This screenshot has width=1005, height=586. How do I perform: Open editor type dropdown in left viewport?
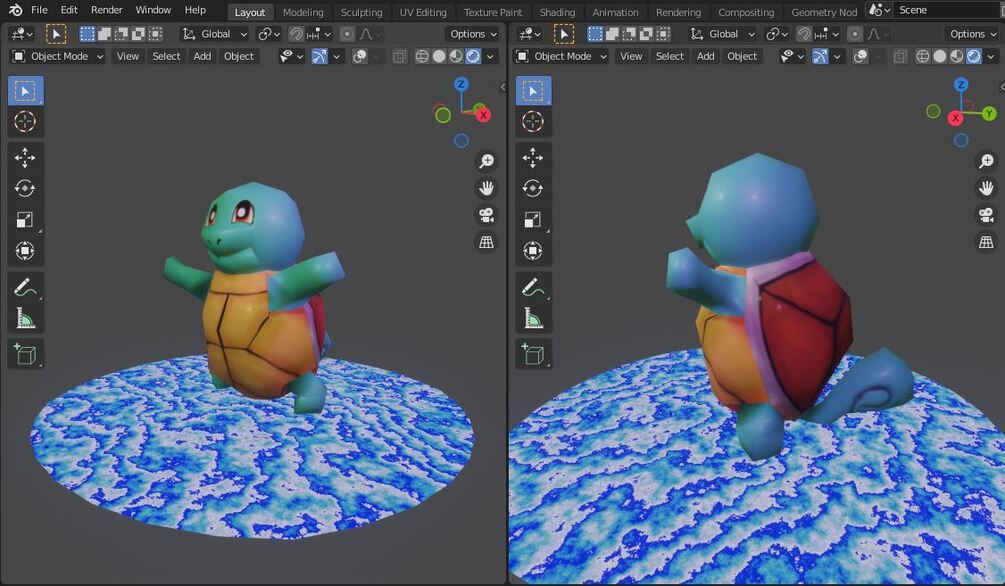coord(22,34)
